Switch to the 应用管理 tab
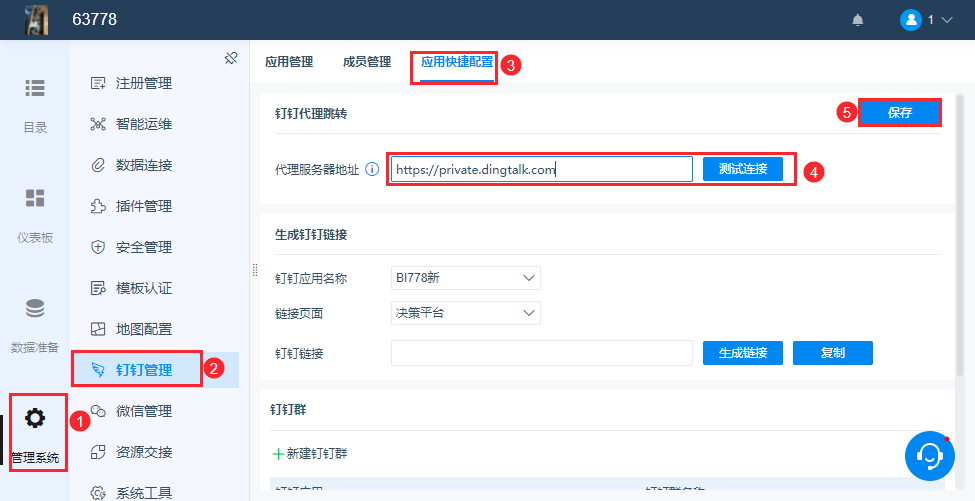The width and height of the screenshot is (975, 501). (x=289, y=62)
